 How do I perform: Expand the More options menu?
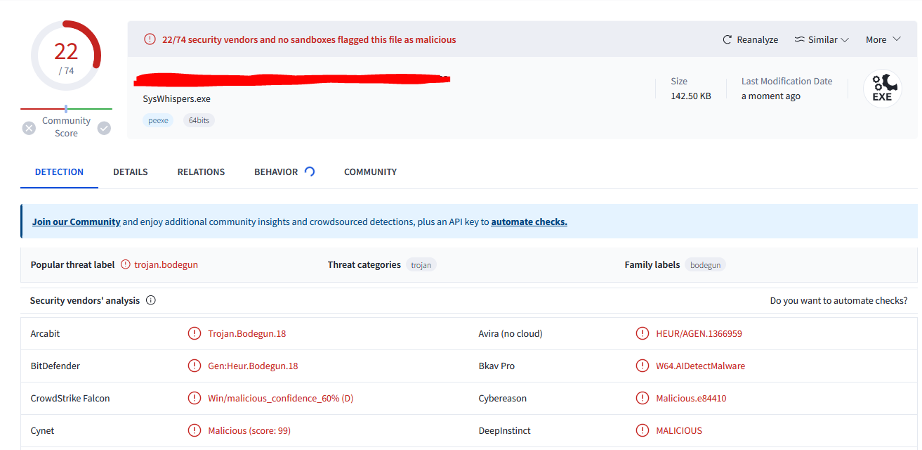[x=883, y=39]
